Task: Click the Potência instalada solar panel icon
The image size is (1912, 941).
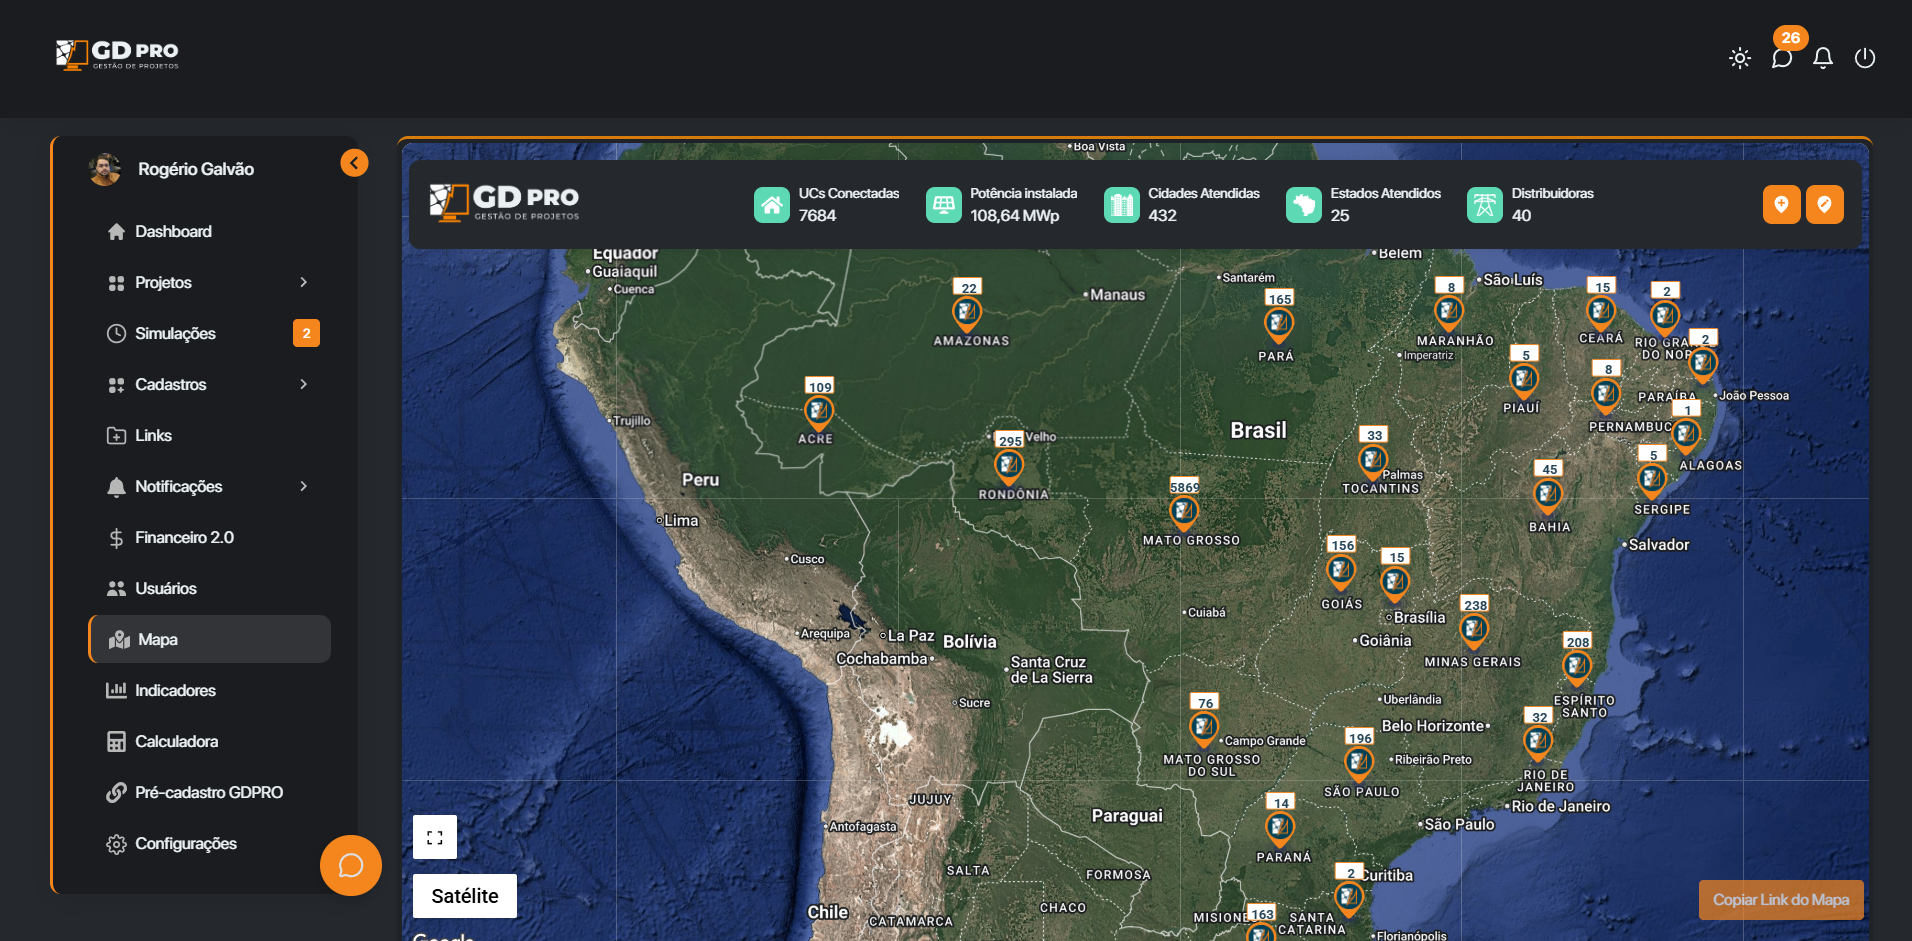Action: point(944,205)
